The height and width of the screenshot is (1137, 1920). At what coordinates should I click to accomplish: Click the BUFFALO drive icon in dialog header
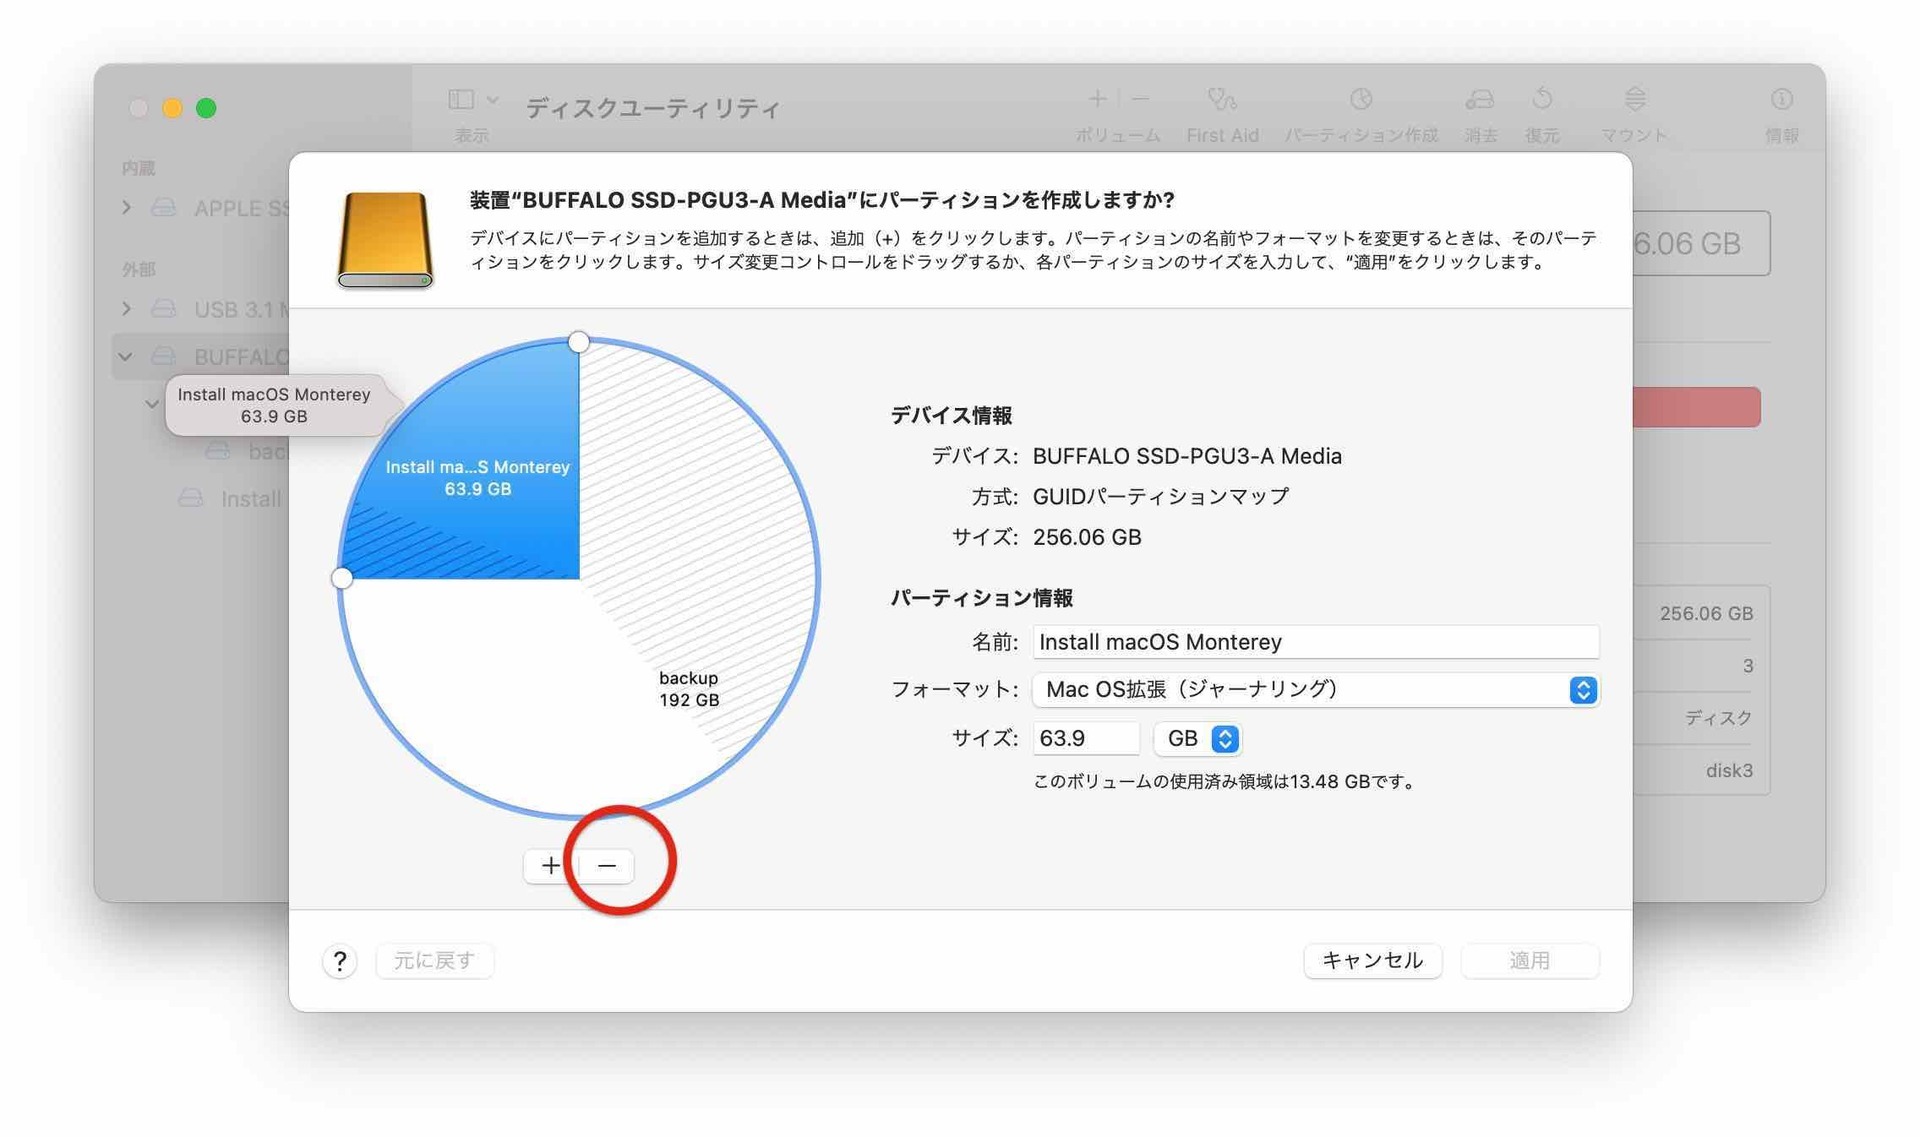click(385, 239)
